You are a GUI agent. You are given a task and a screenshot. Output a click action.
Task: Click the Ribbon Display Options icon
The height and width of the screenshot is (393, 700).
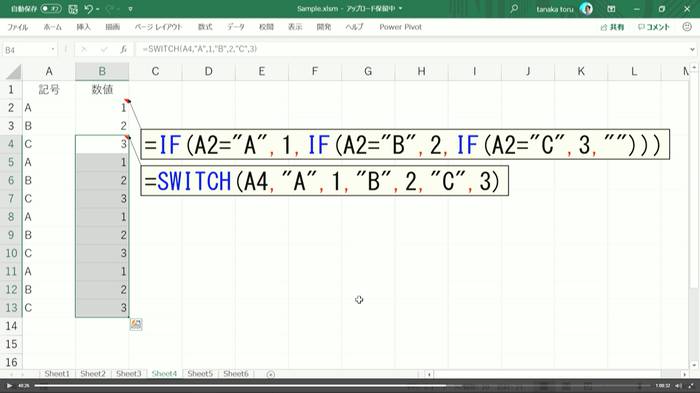tap(611, 8)
